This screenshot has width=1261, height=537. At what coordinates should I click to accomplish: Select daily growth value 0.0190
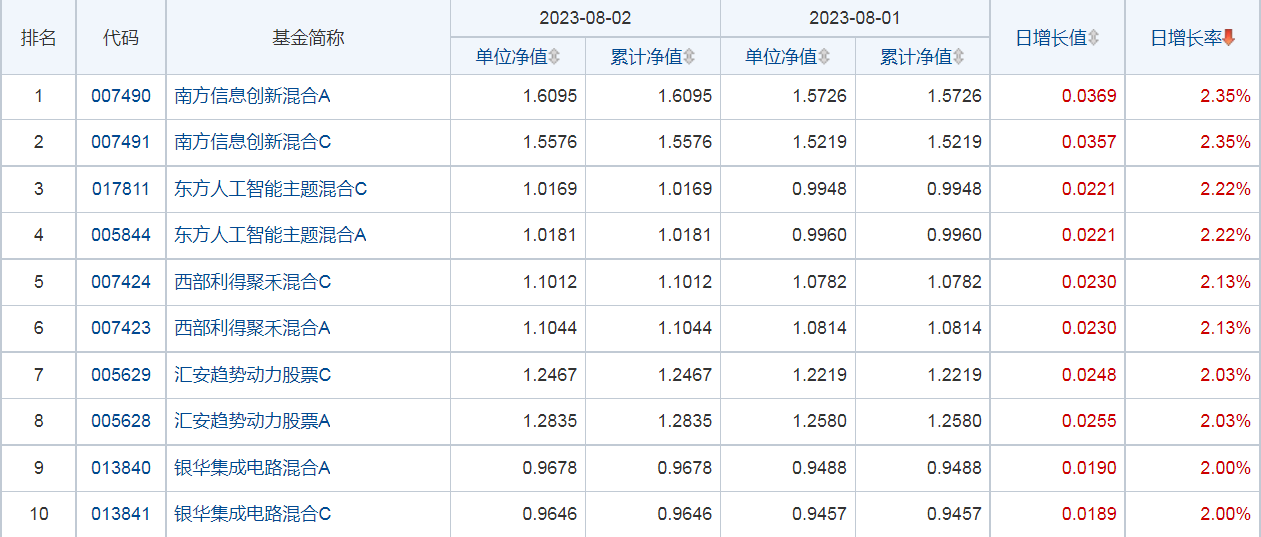point(1089,468)
